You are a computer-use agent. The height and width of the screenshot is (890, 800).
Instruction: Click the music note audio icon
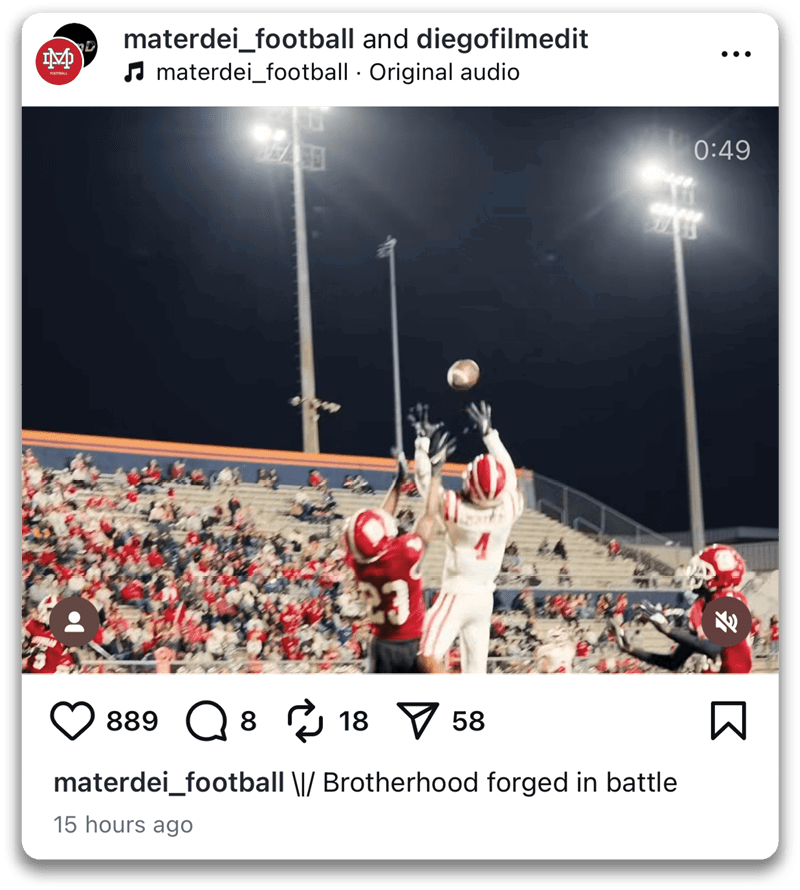tap(134, 72)
